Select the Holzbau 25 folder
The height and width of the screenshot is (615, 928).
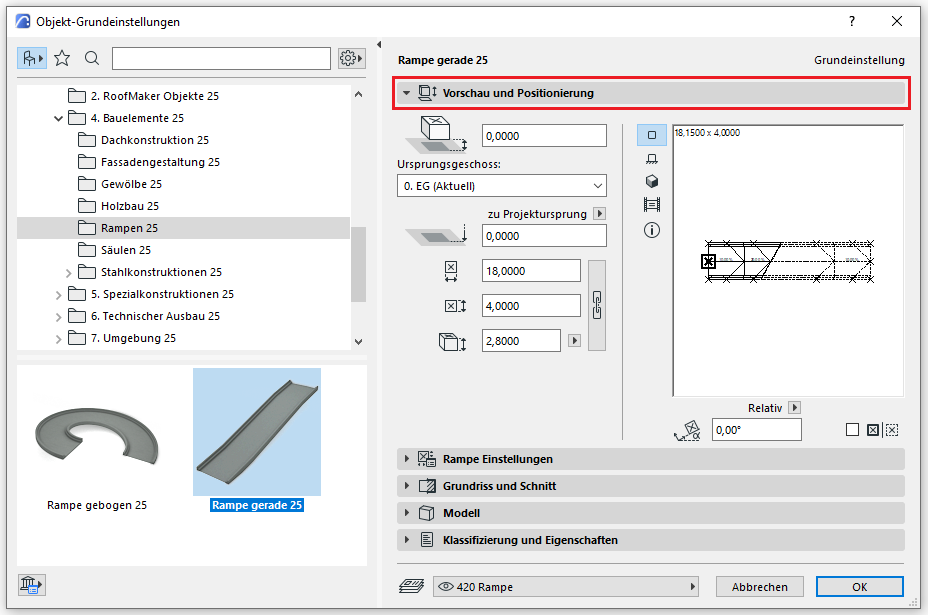pos(129,206)
